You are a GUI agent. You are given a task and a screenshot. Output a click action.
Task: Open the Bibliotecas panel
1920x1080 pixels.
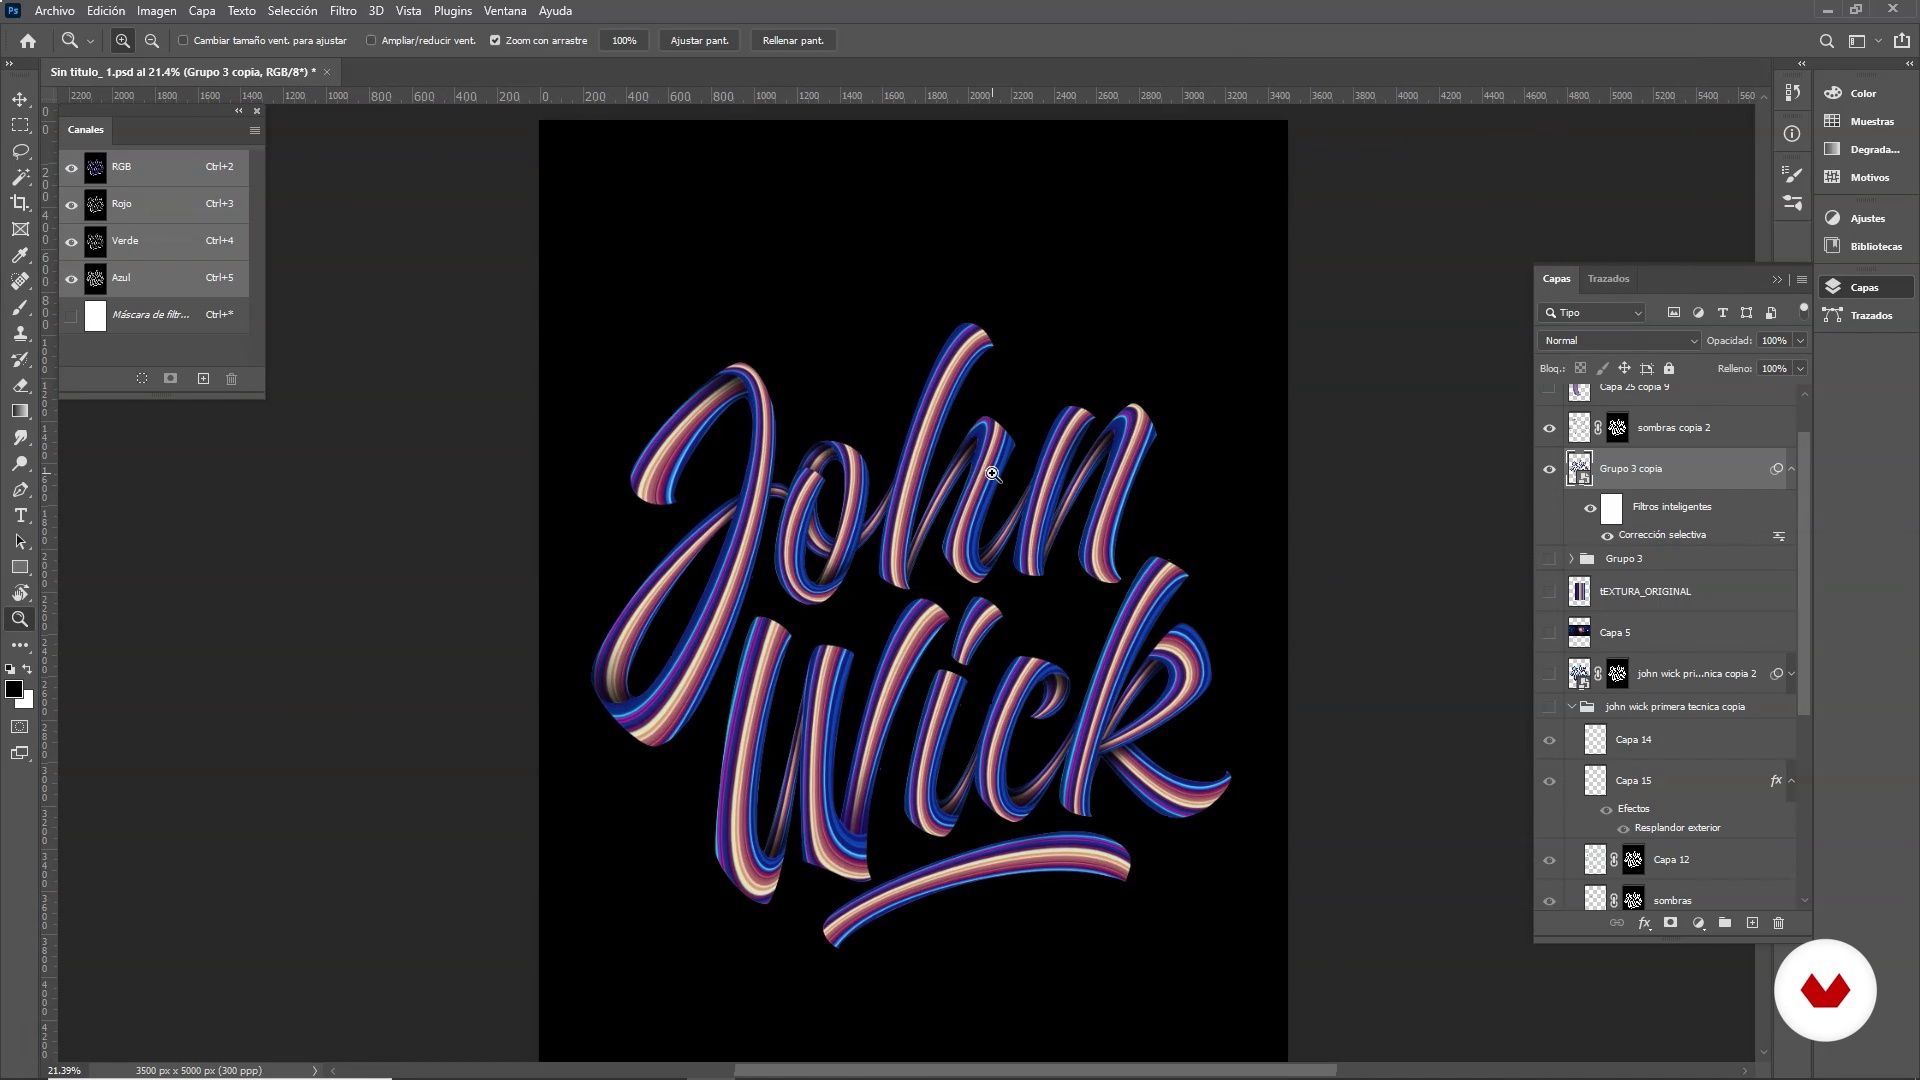[x=1866, y=246]
